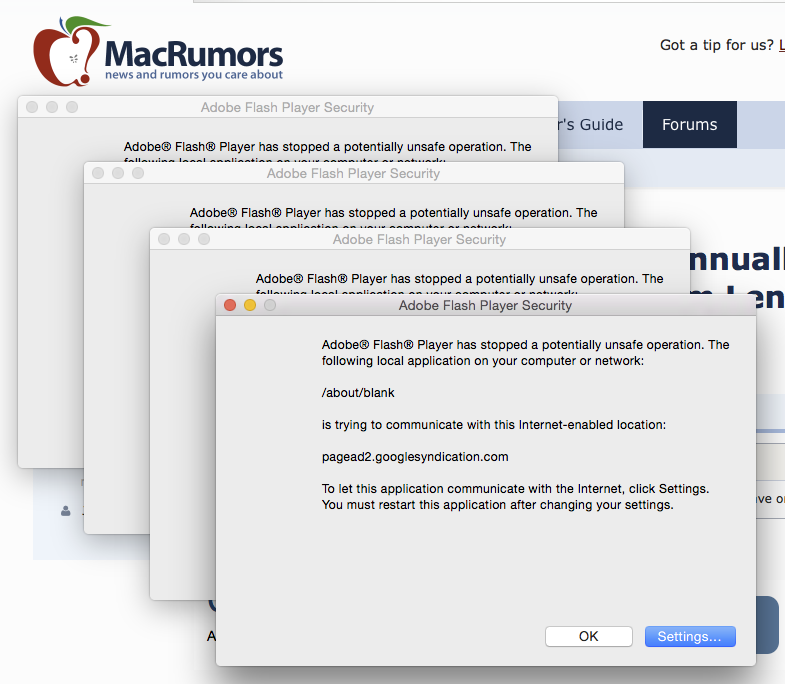Click the title bar of the rearmost Flash dialog
Viewport: 785px width, 684px height.
click(x=287, y=107)
